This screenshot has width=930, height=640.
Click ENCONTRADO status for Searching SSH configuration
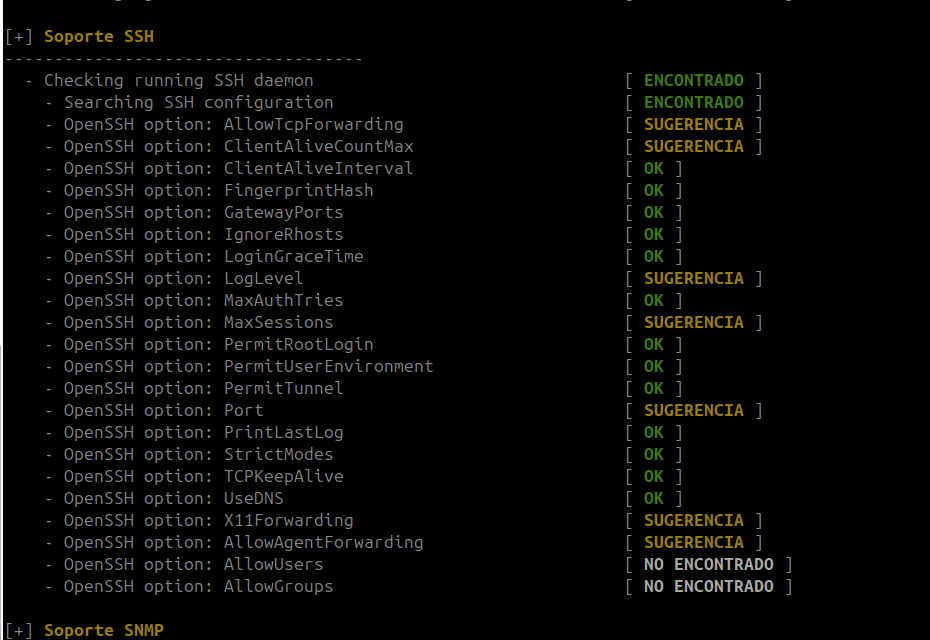click(693, 102)
